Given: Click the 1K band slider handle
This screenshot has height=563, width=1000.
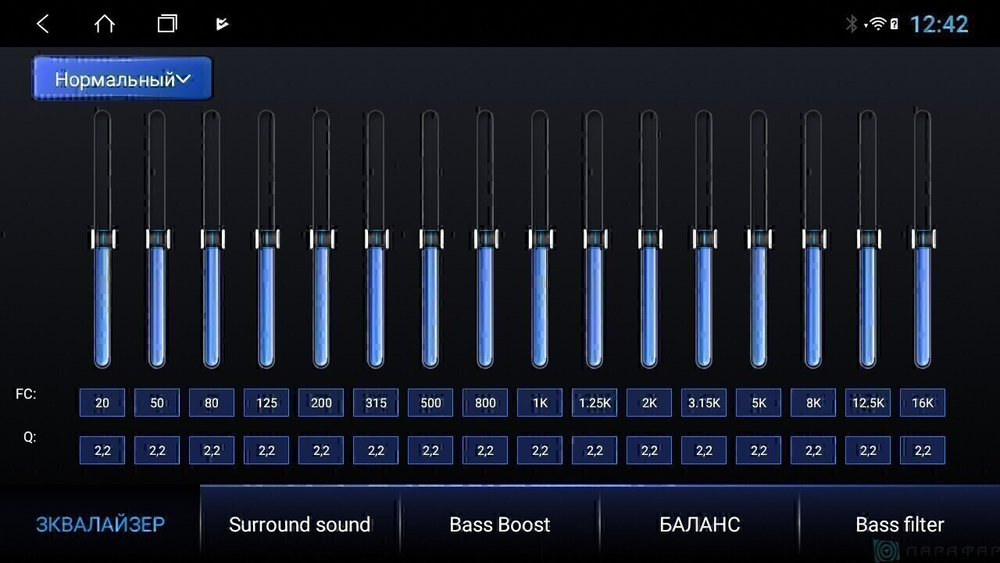Looking at the screenshot, I should click(540, 238).
